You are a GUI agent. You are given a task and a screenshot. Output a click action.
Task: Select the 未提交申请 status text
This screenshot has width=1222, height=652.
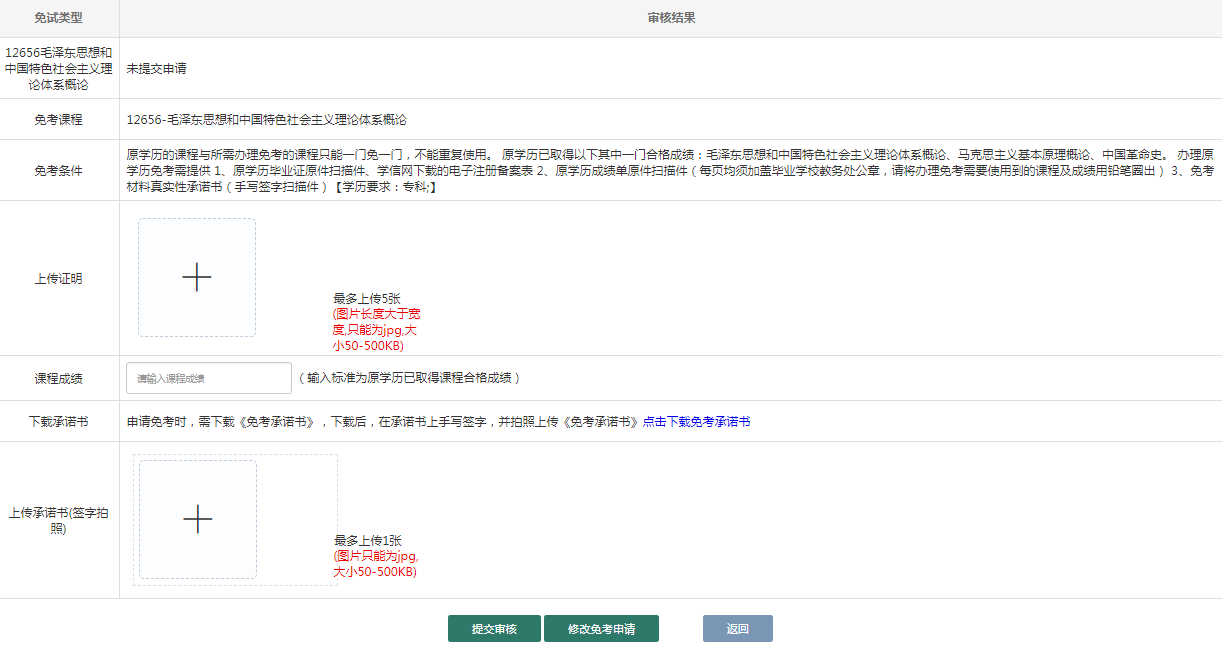click(156, 69)
